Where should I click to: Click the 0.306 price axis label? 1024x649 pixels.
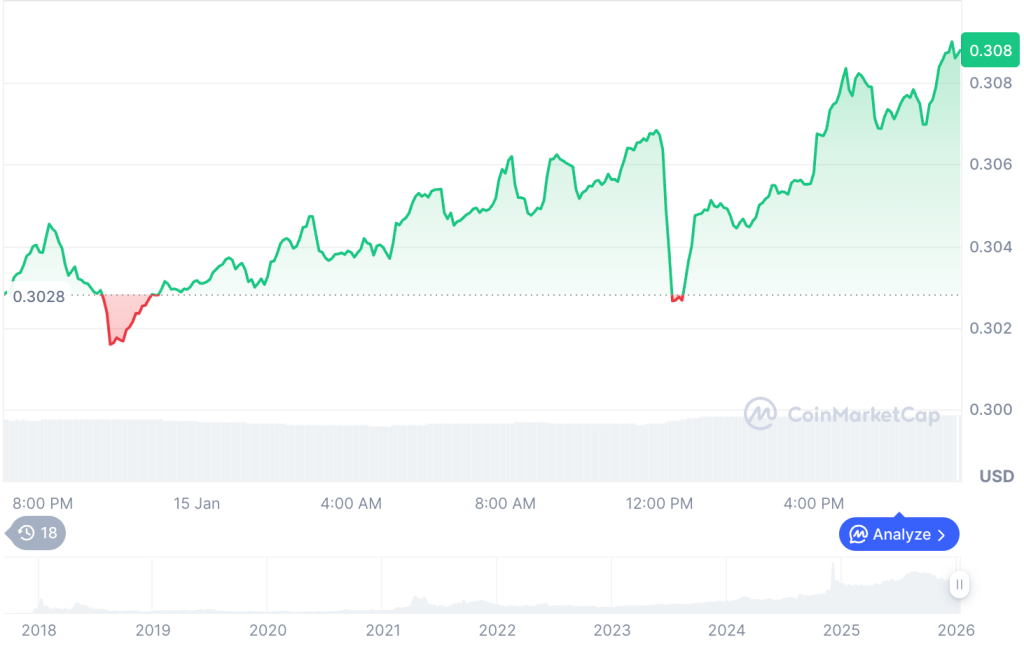point(990,164)
